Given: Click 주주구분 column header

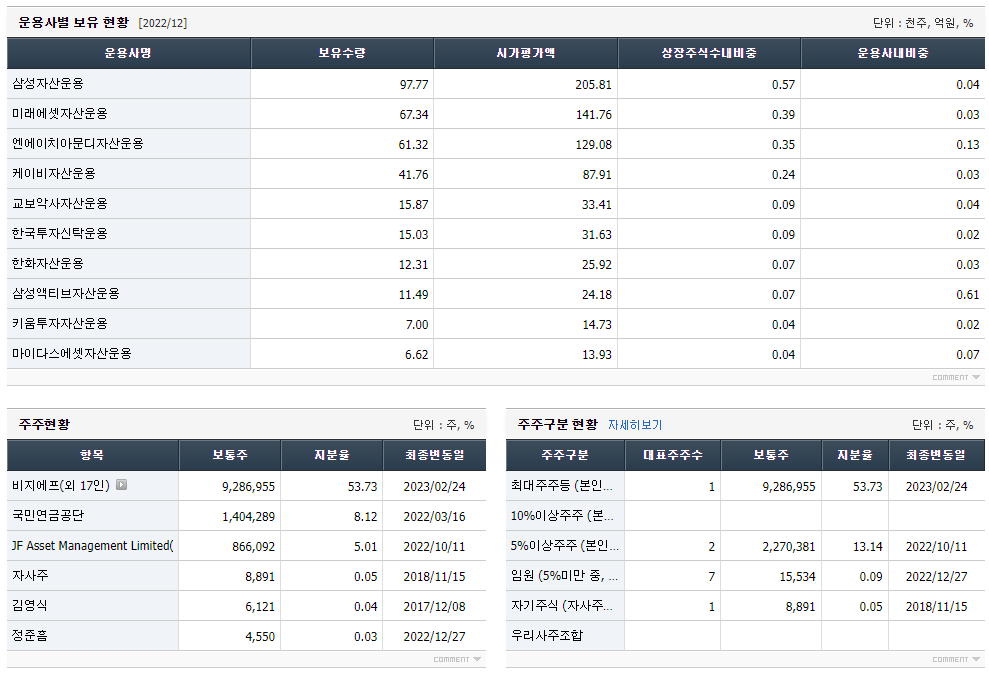Looking at the screenshot, I should coord(565,455).
